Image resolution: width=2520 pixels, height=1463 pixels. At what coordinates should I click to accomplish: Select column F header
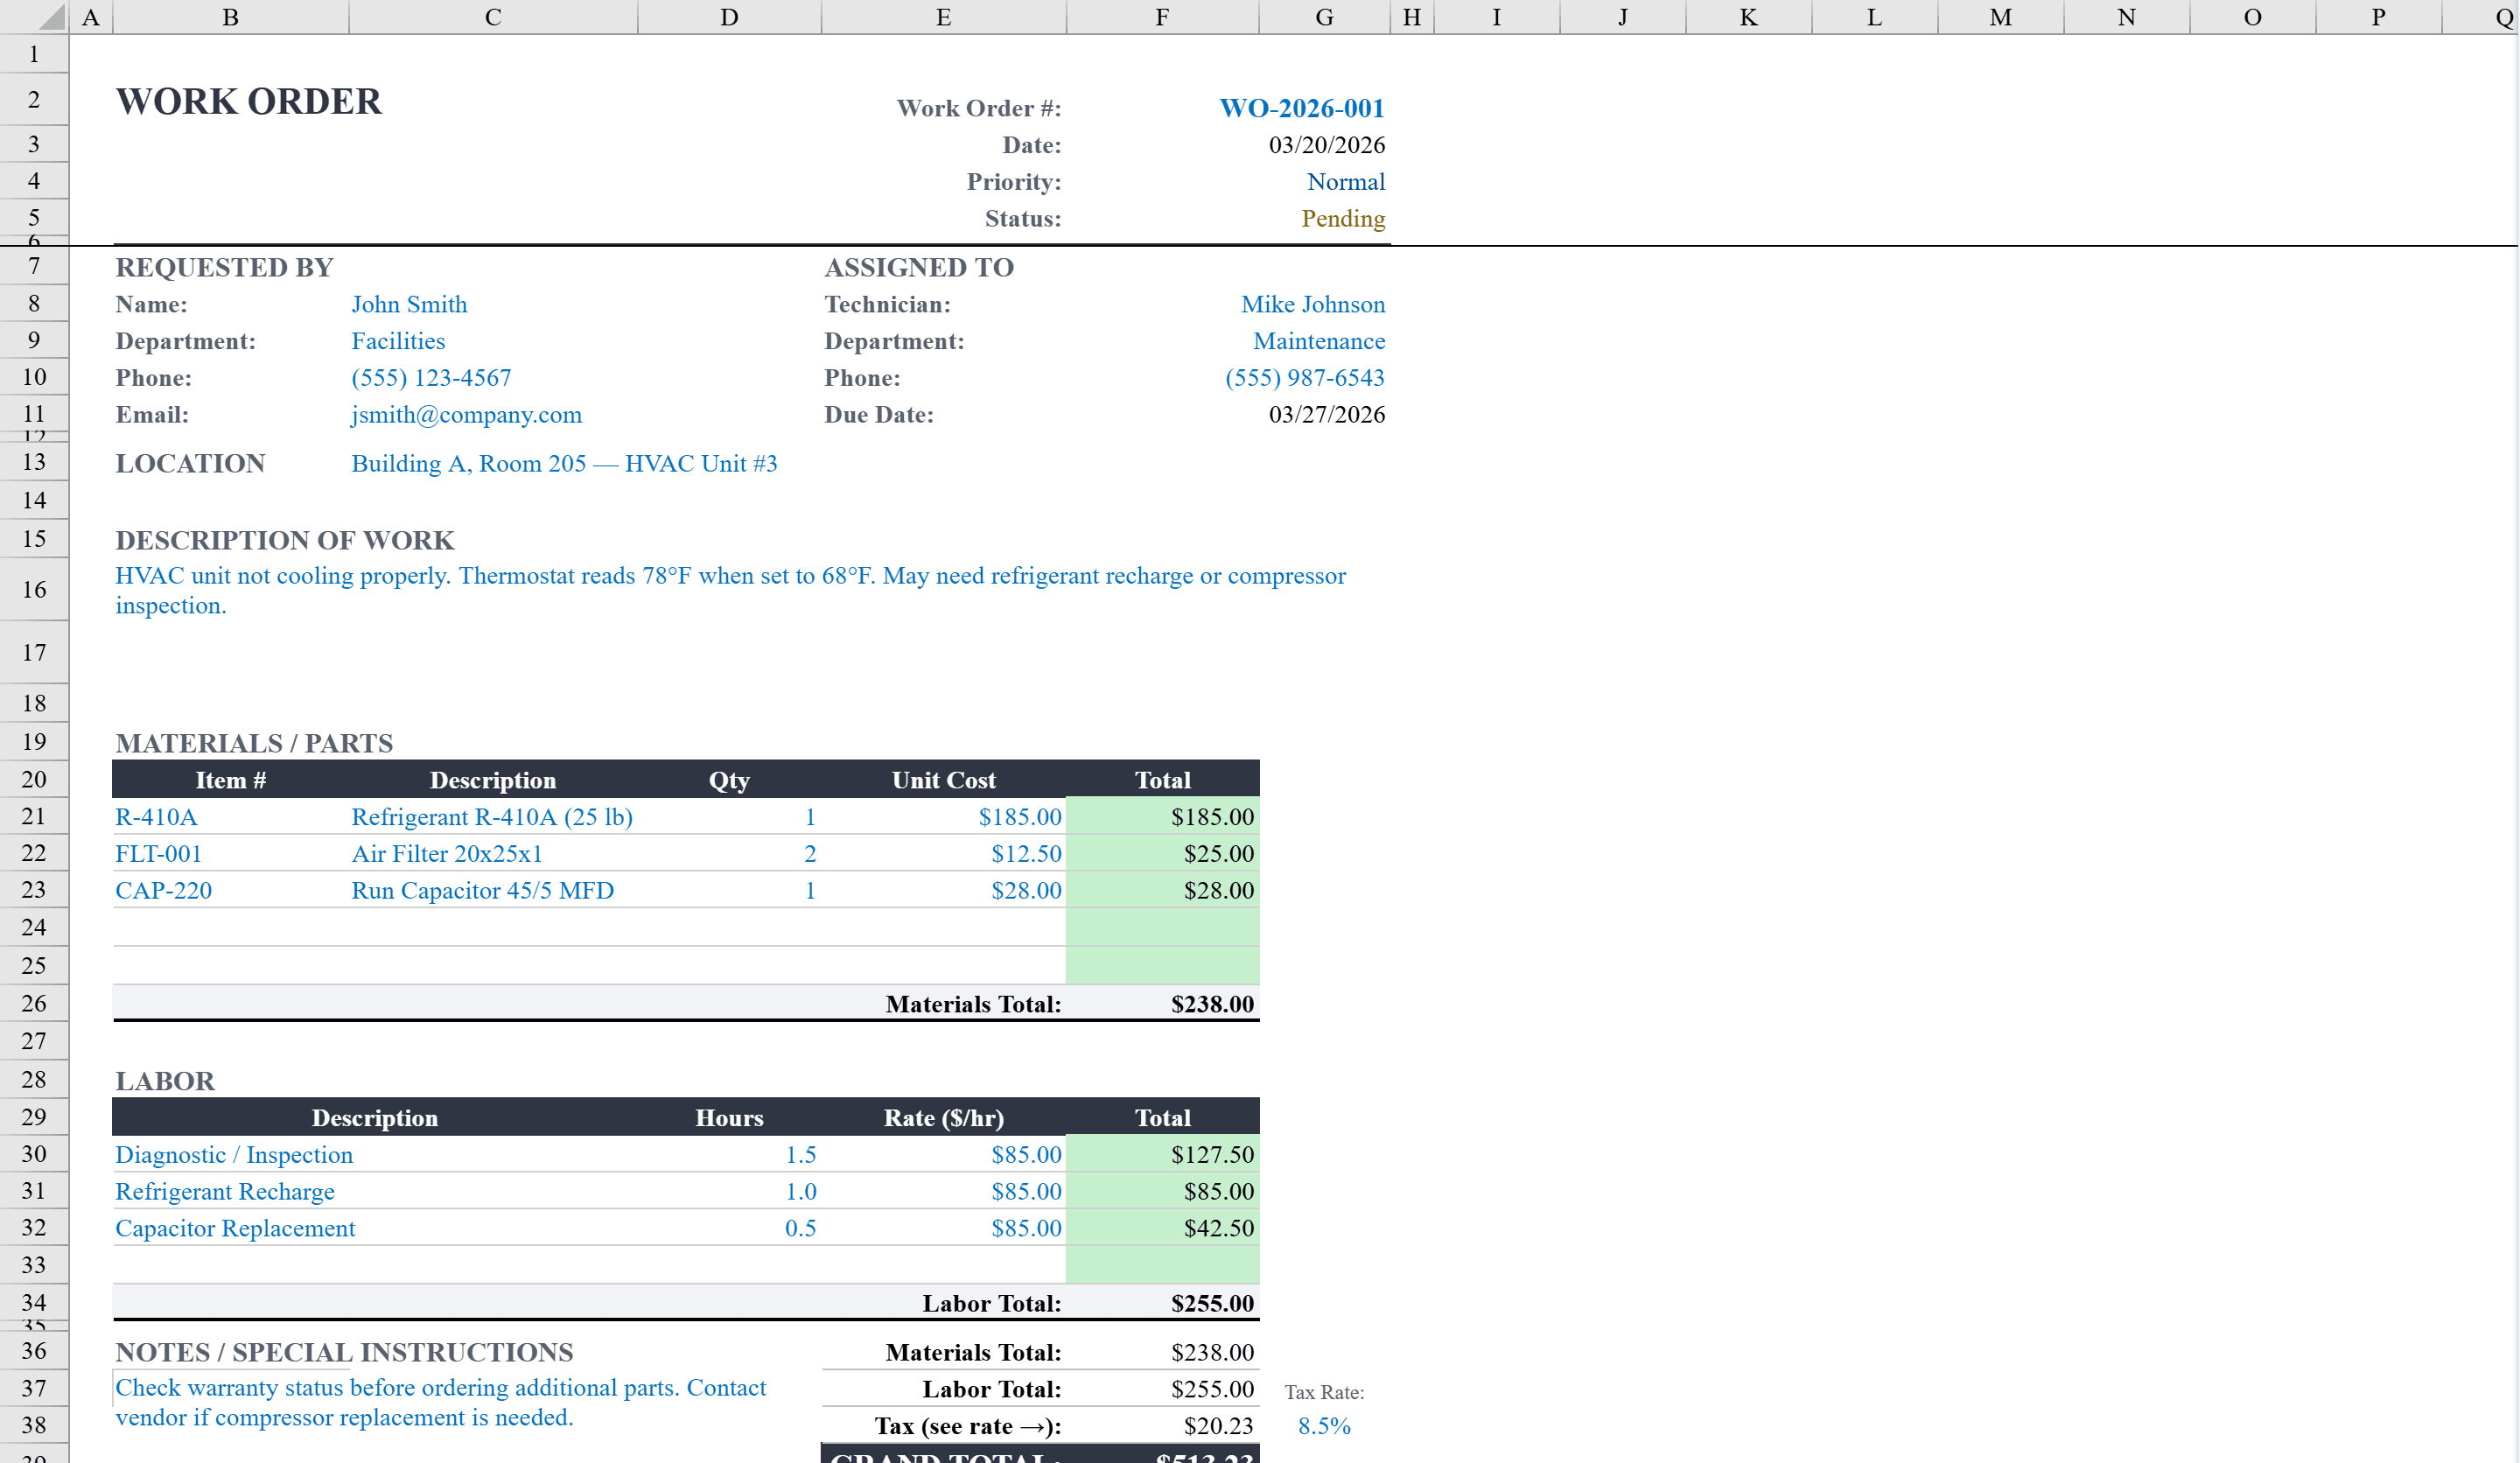tap(1161, 17)
